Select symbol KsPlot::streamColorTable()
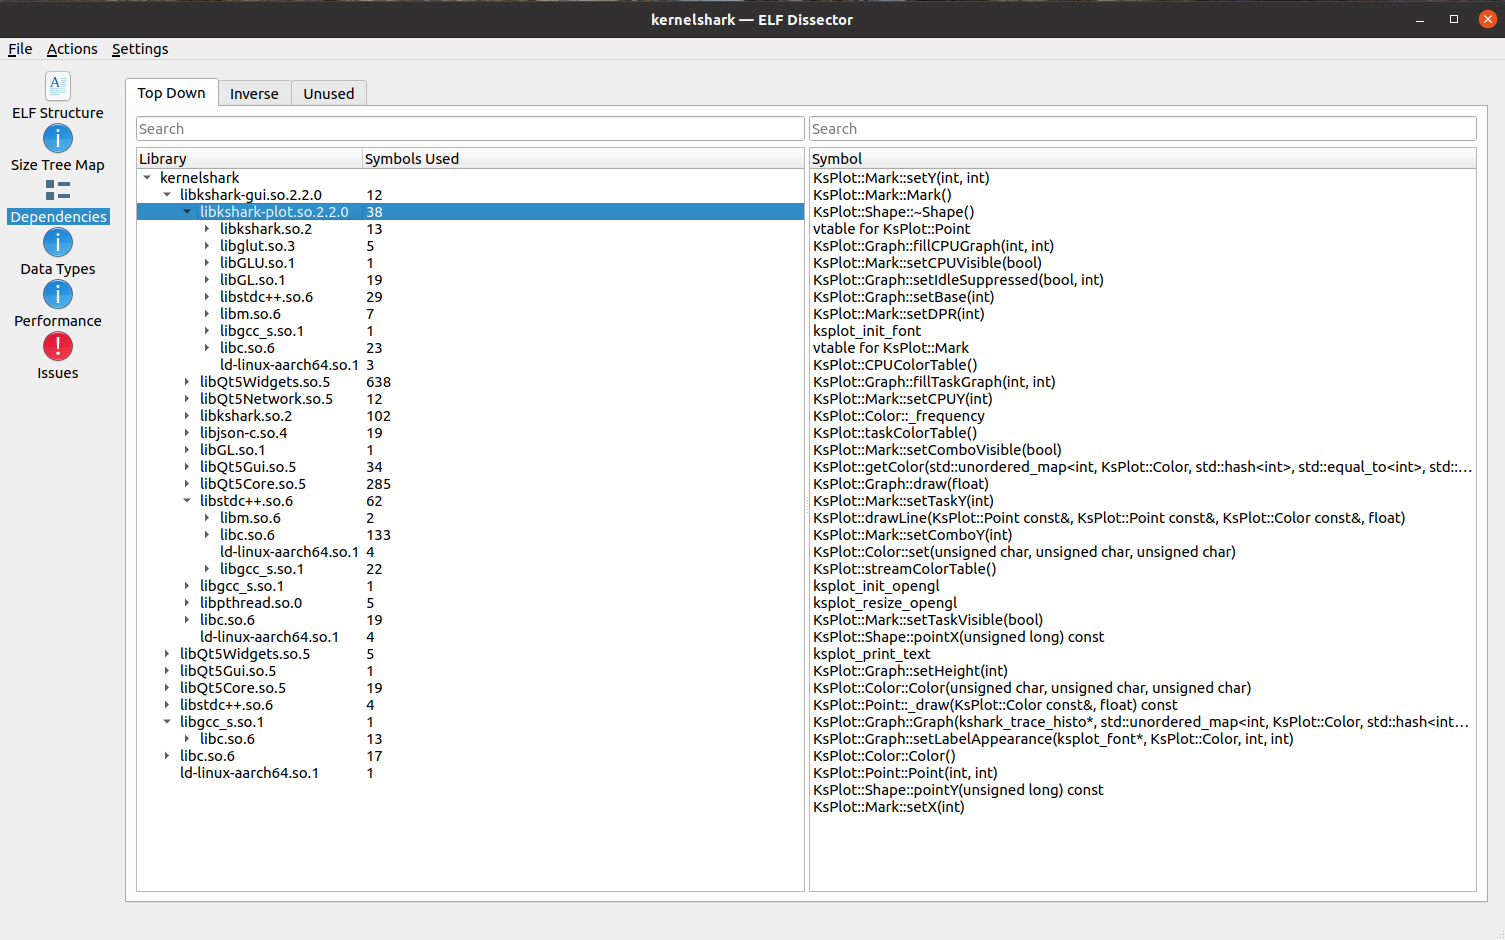This screenshot has height=940, width=1505. 904,569
